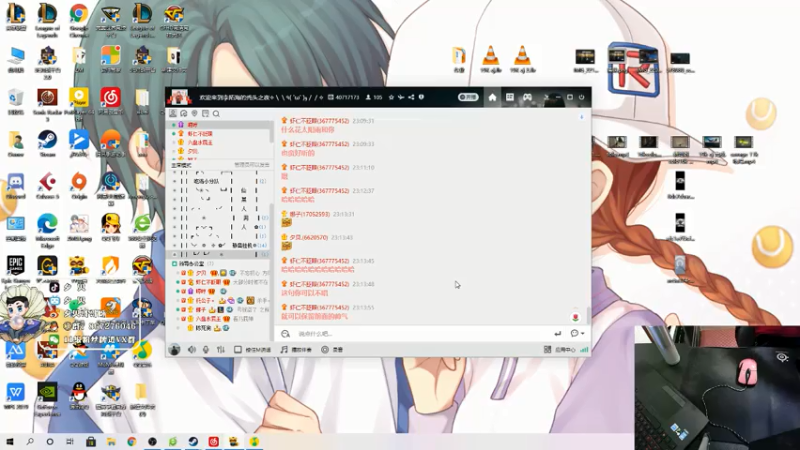Select the headset icon in left panel toolbar
The width and height of the screenshot is (800, 450).
tap(184, 114)
